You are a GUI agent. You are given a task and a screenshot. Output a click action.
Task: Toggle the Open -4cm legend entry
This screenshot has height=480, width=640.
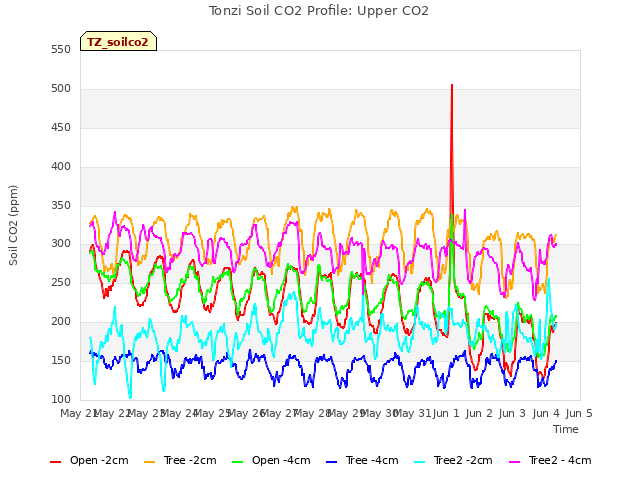tap(271, 460)
